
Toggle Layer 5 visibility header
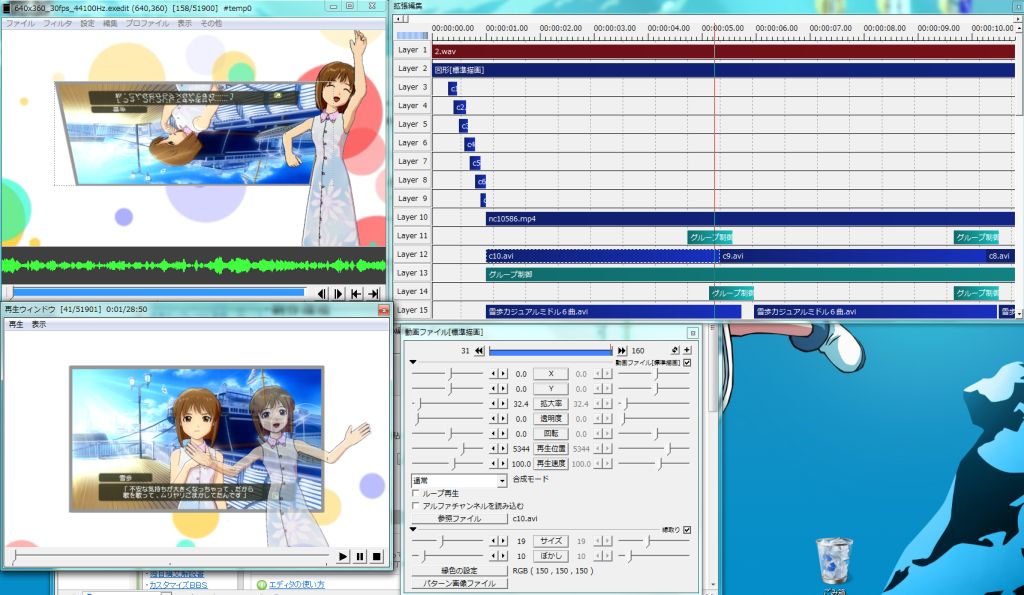click(x=412, y=124)
